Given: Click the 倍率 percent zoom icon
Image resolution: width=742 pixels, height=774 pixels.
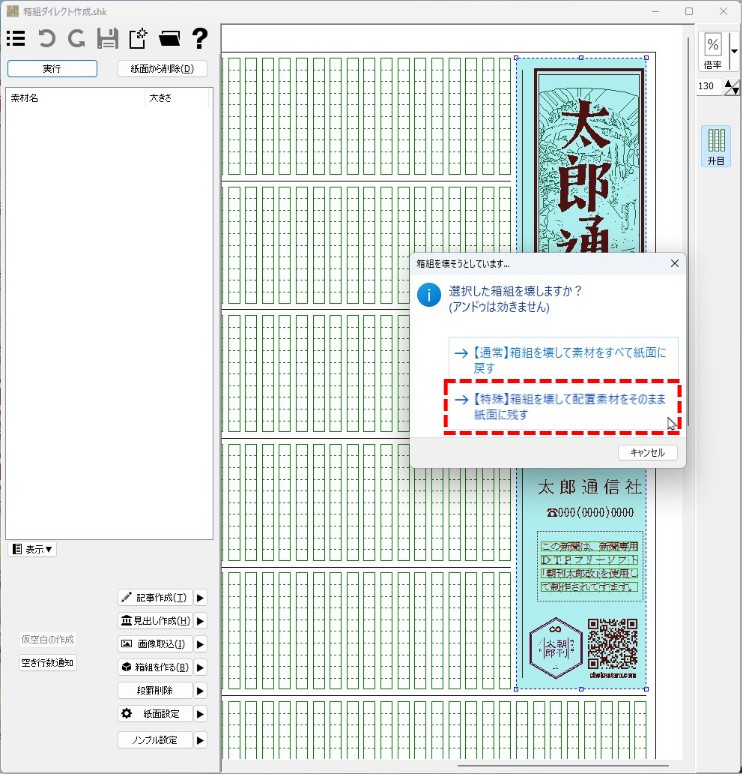Looking at the screenshot, I should (713, 46).
